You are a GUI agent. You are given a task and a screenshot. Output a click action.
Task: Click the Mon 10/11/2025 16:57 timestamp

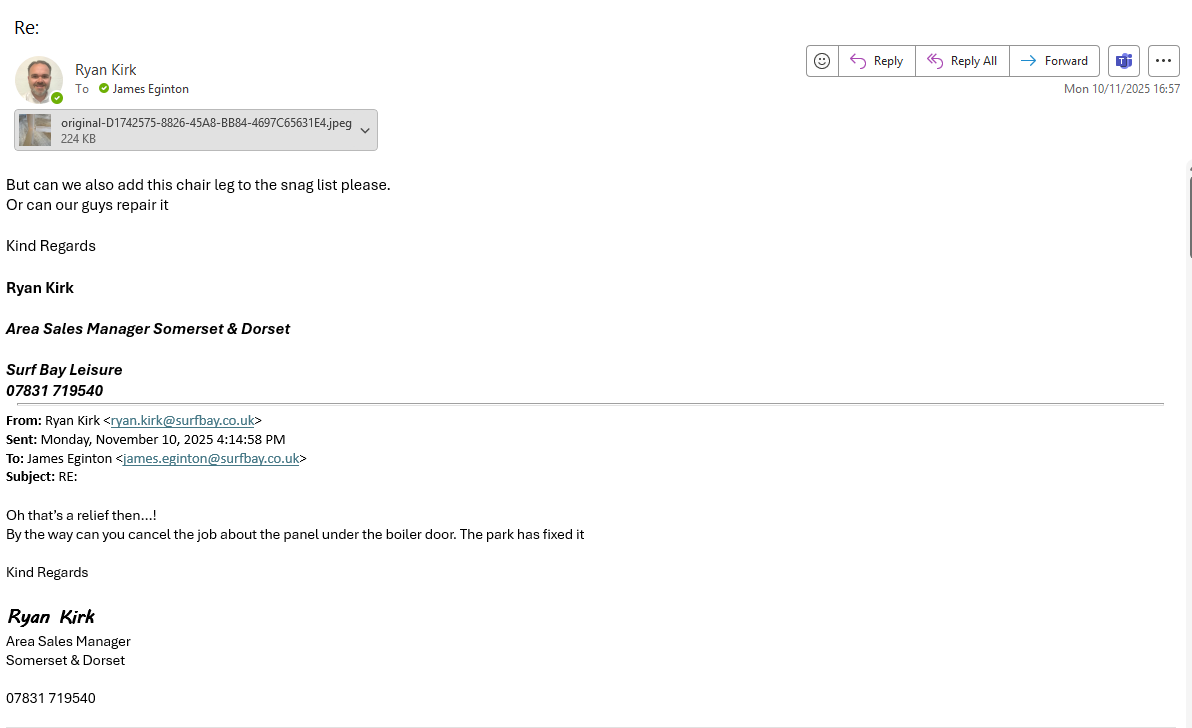click(x=1121, y=89)
